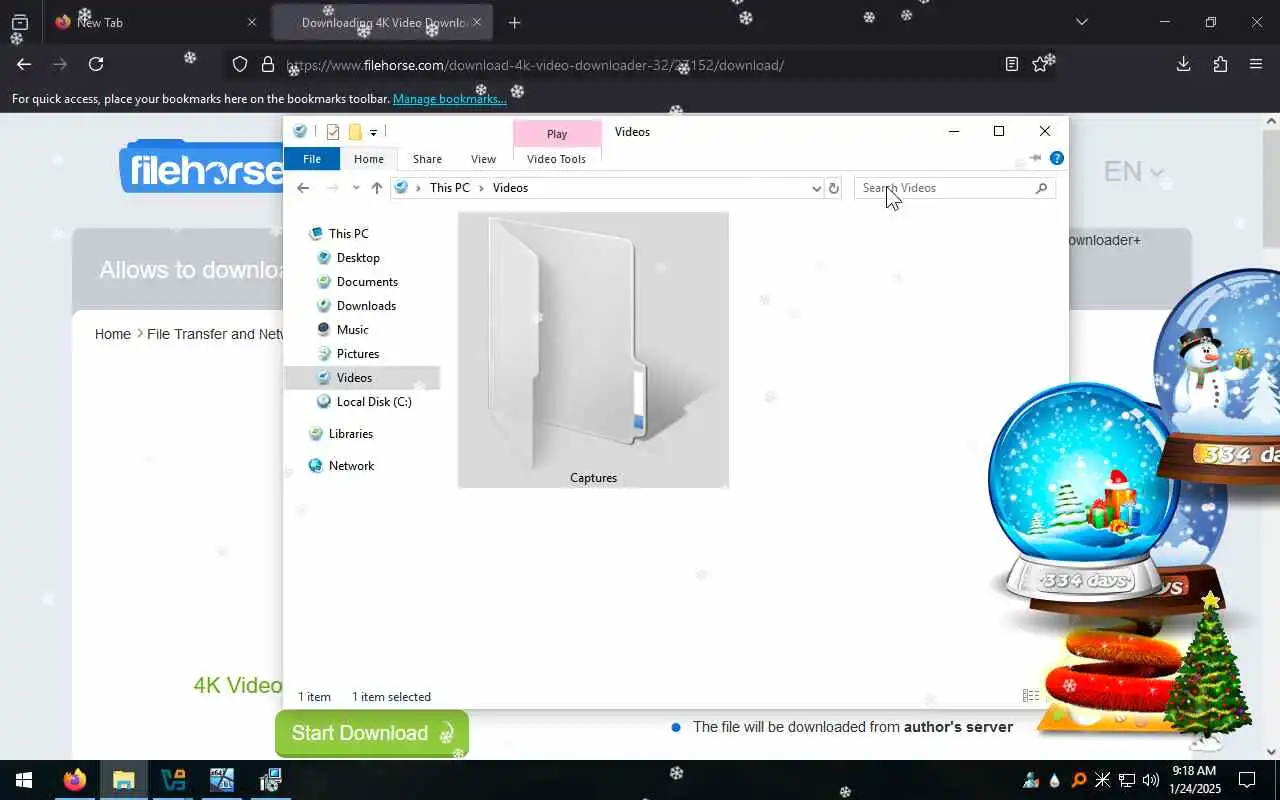
Task: Click the volume speaker tray icon
Action: coord(1150,780)
